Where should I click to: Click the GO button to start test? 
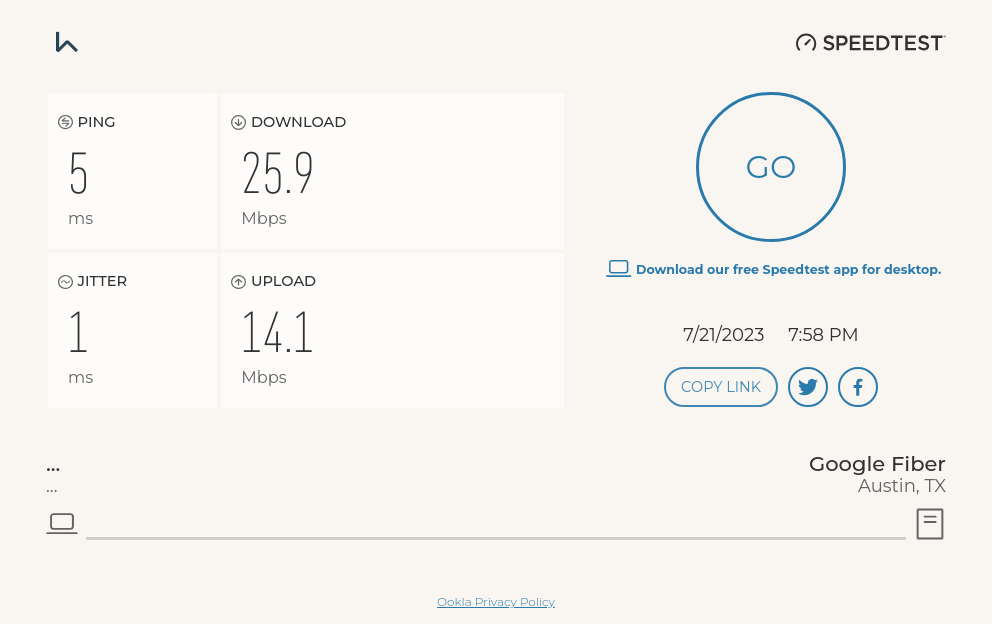click(770, 167)
